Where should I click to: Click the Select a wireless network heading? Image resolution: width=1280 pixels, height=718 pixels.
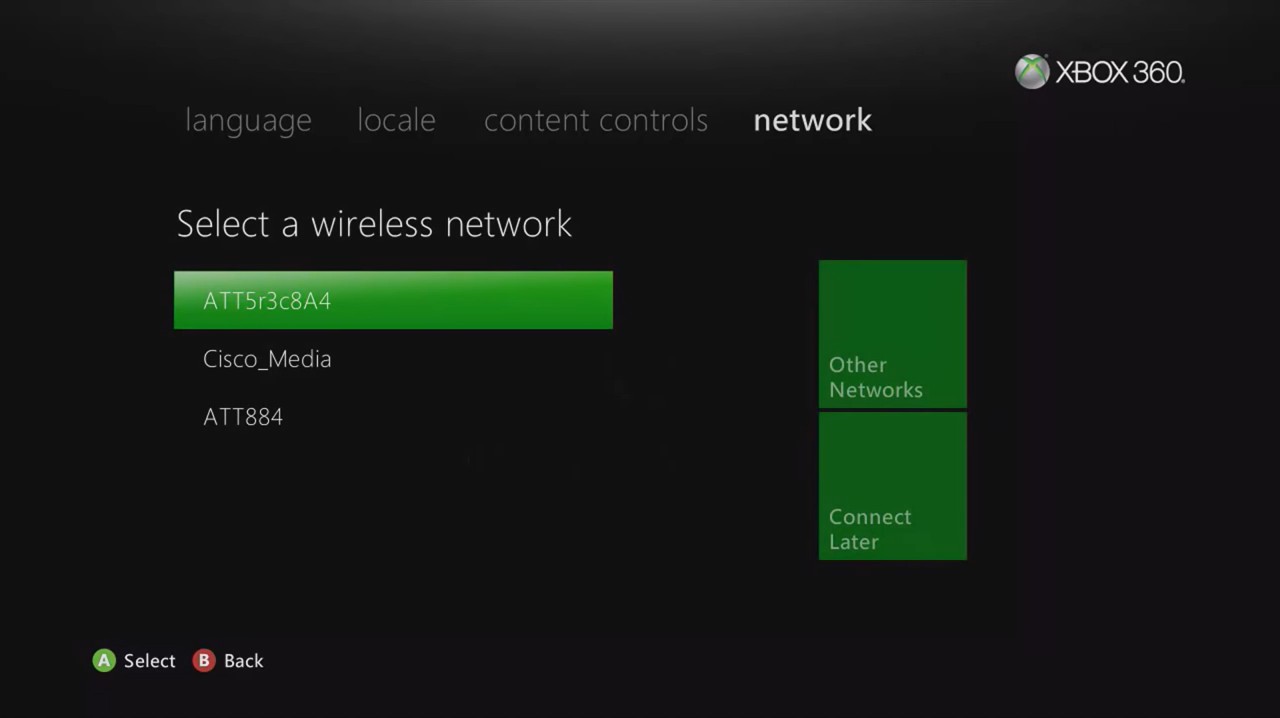point(374,224)
